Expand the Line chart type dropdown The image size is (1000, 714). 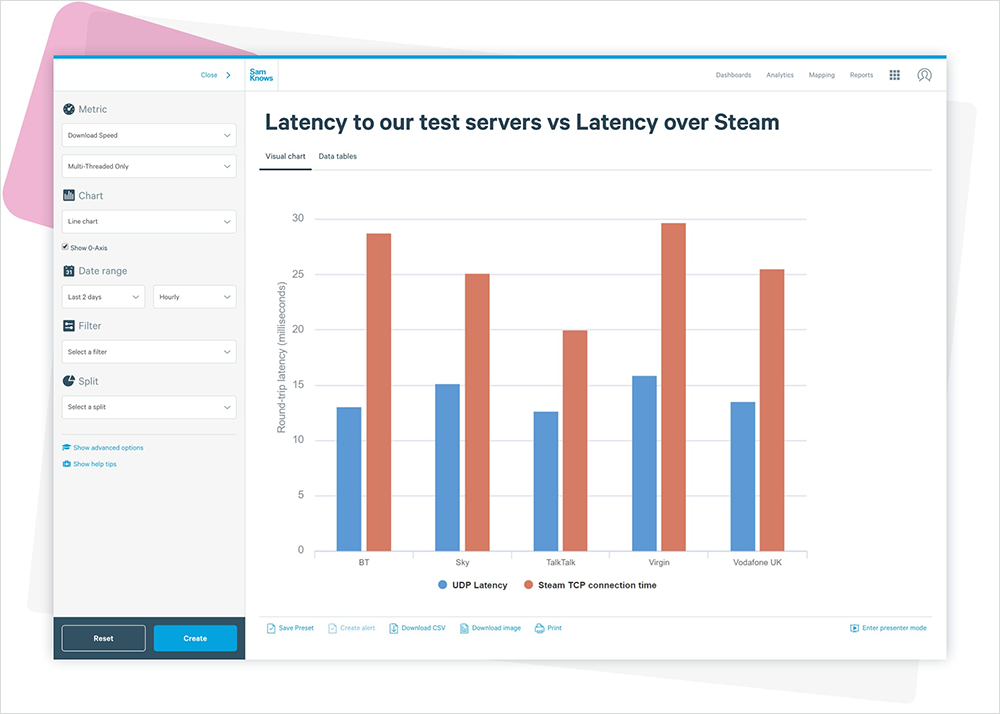coord(149,221)
